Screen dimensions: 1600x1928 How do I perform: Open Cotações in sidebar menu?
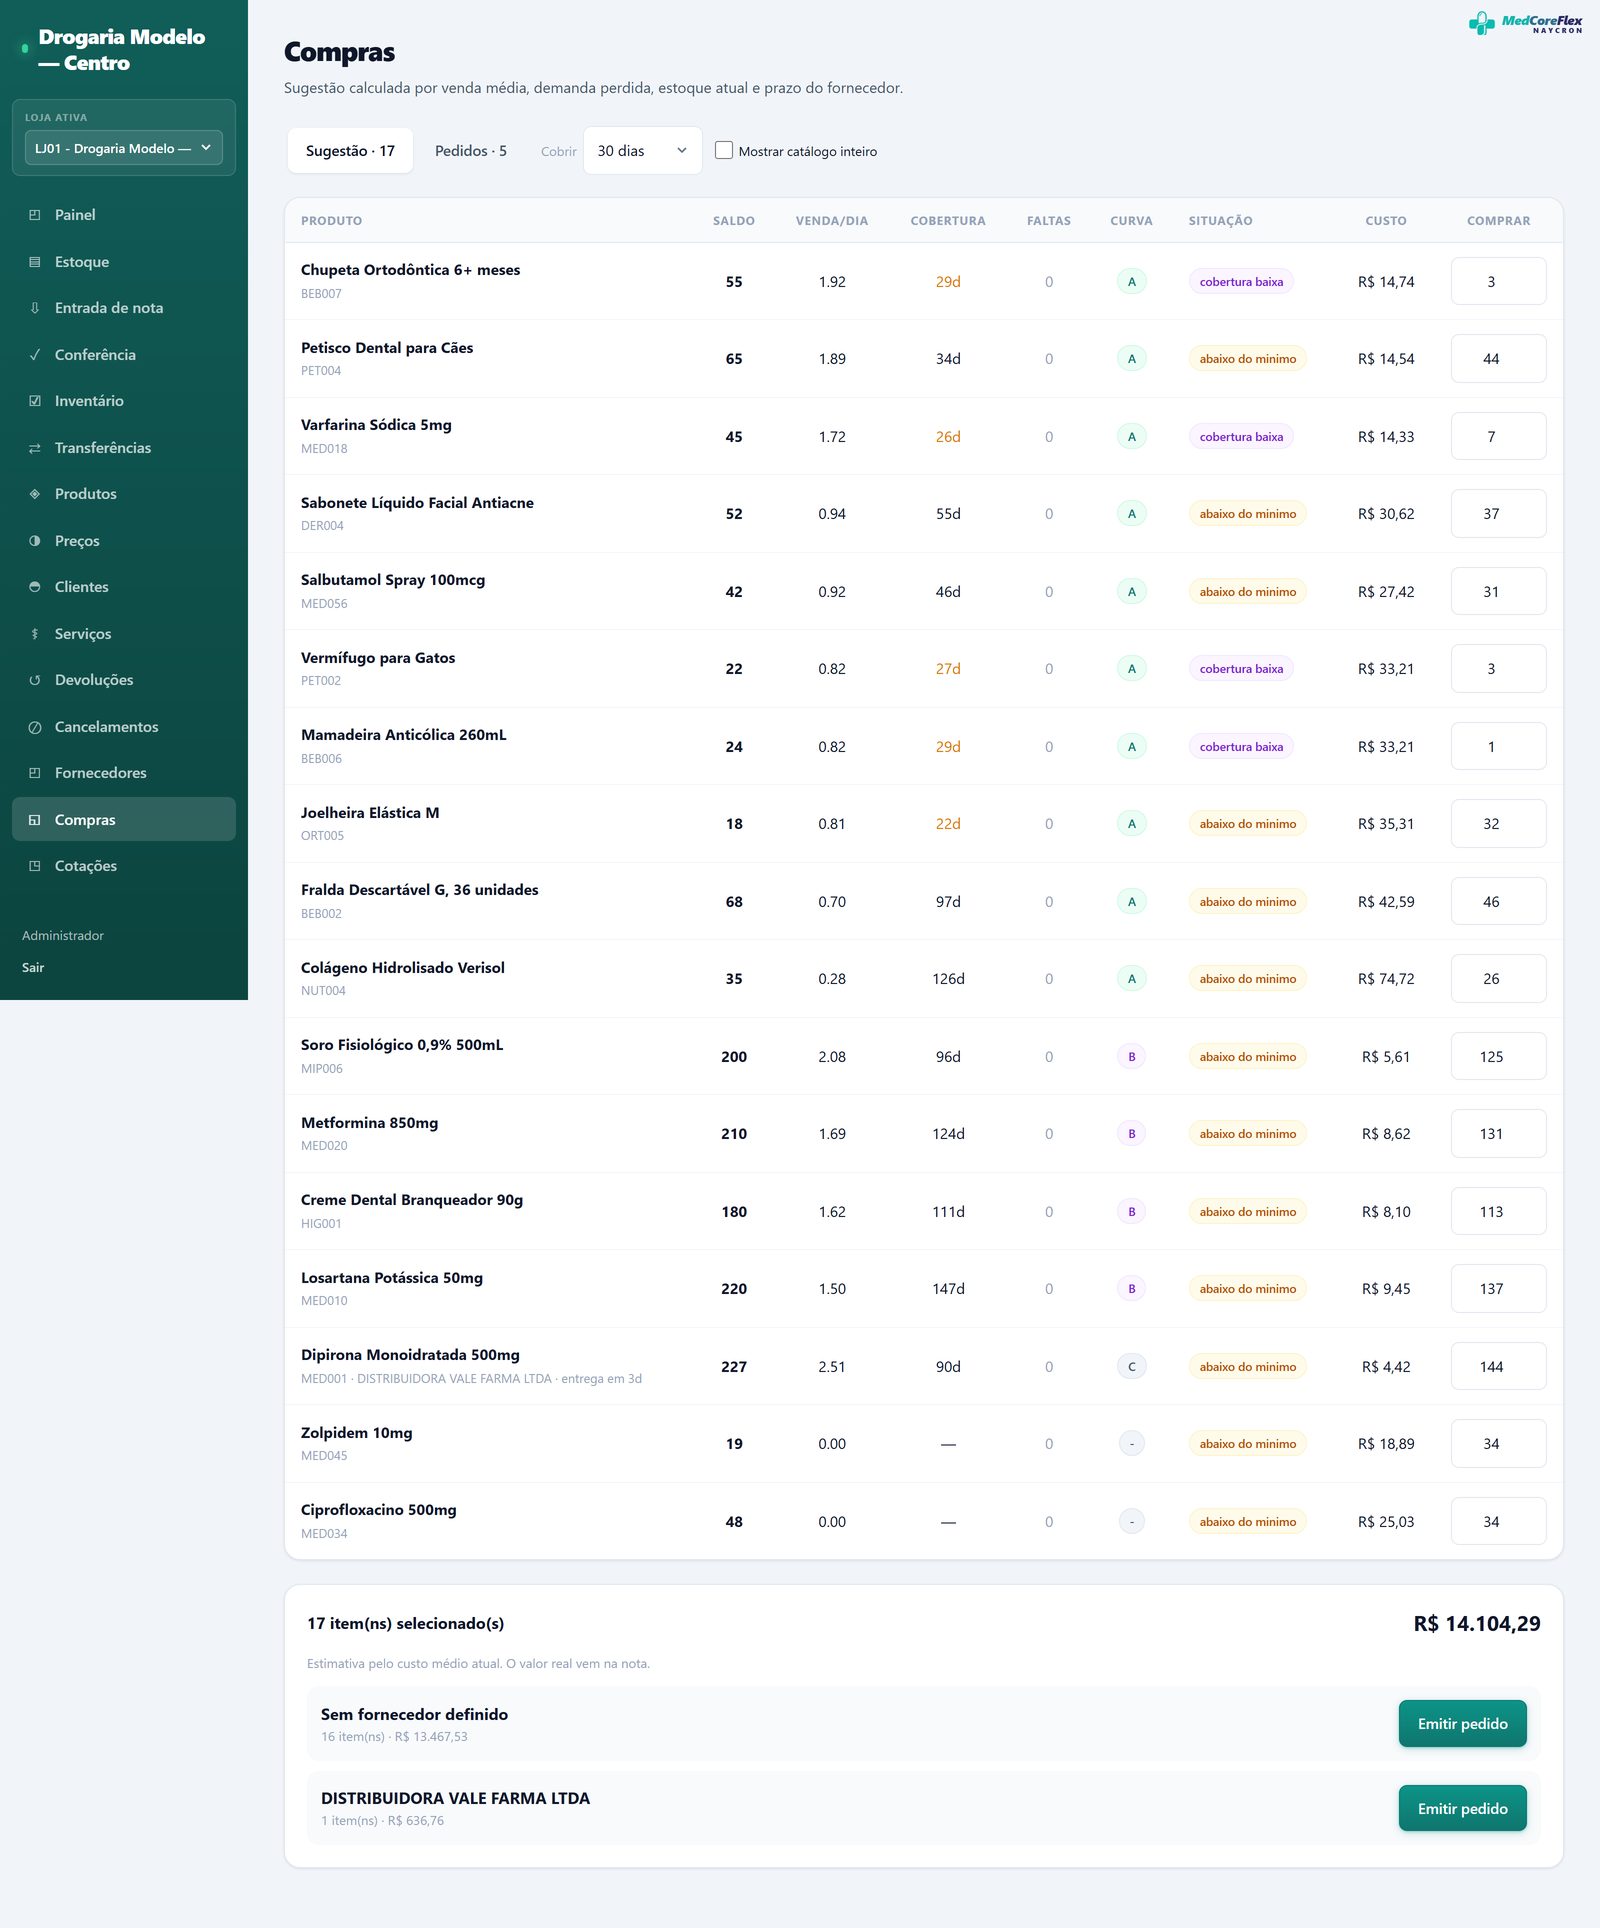click(x=124, y=866)
